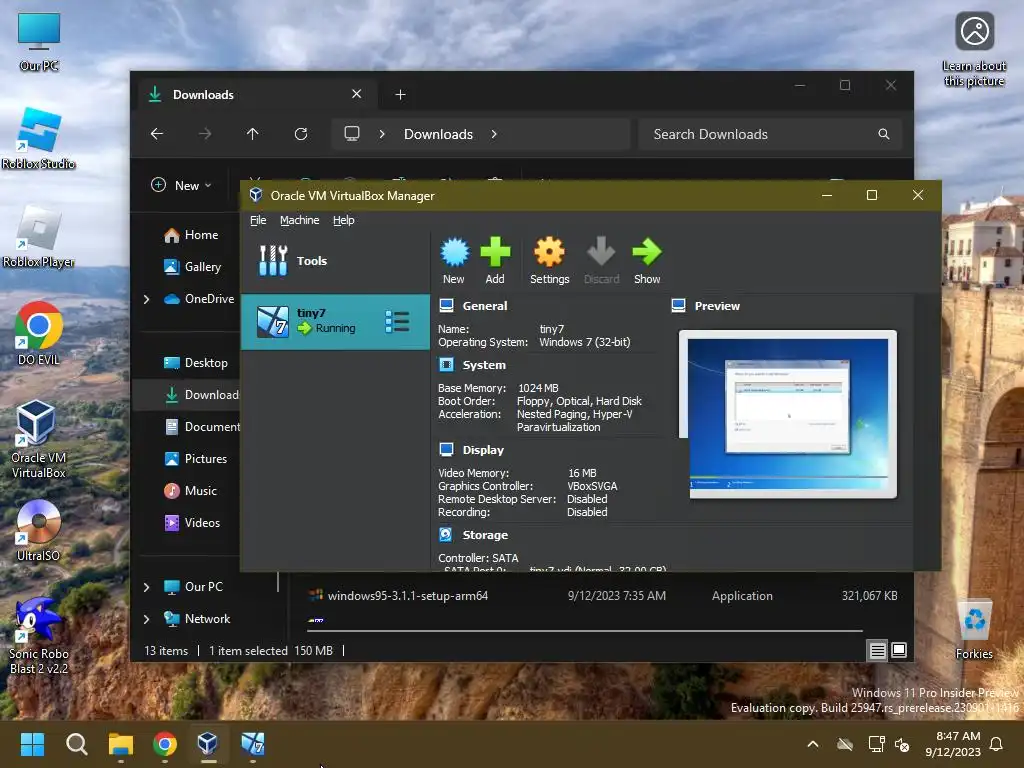This screenshot has width=1024, height=768.
Task: Select Network in Explorer sidebar
Action: [197, 618]
